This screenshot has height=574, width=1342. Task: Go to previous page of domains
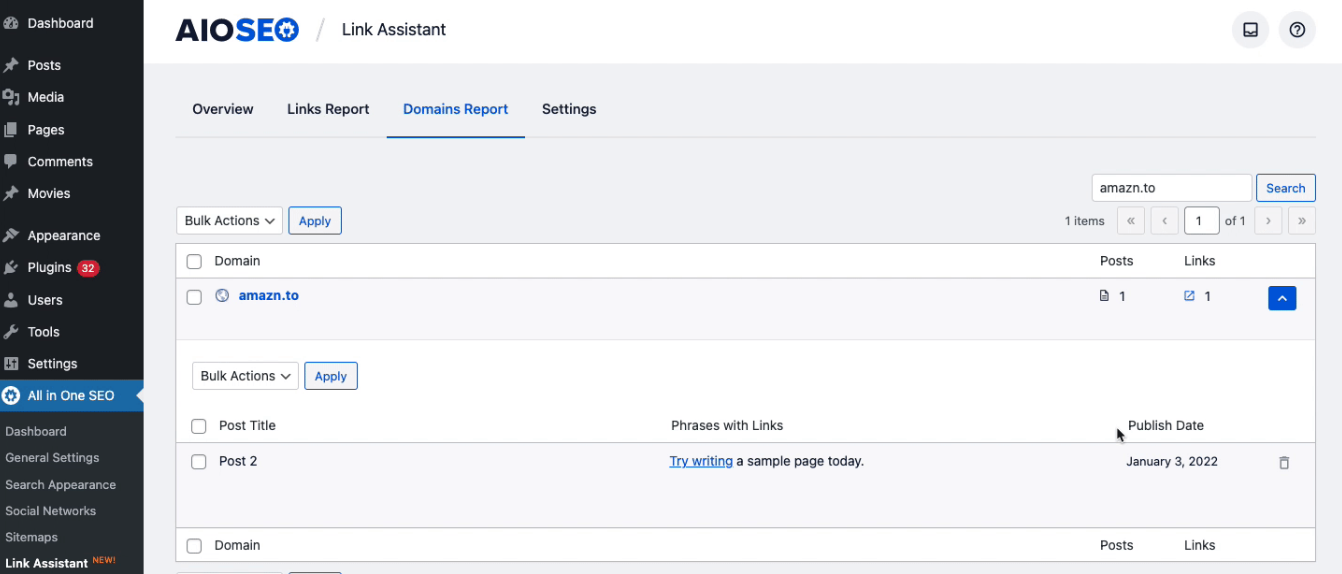click(1165, 221)
